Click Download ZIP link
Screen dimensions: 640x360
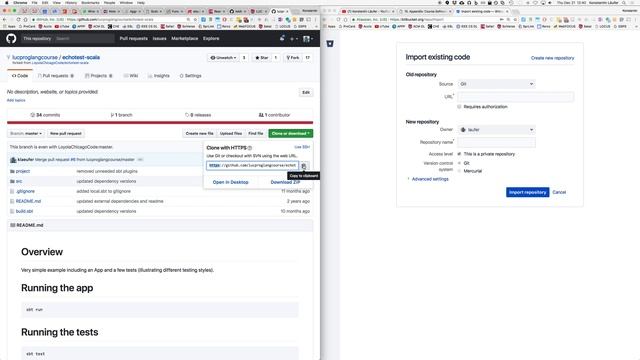click(x=285, y=182)
